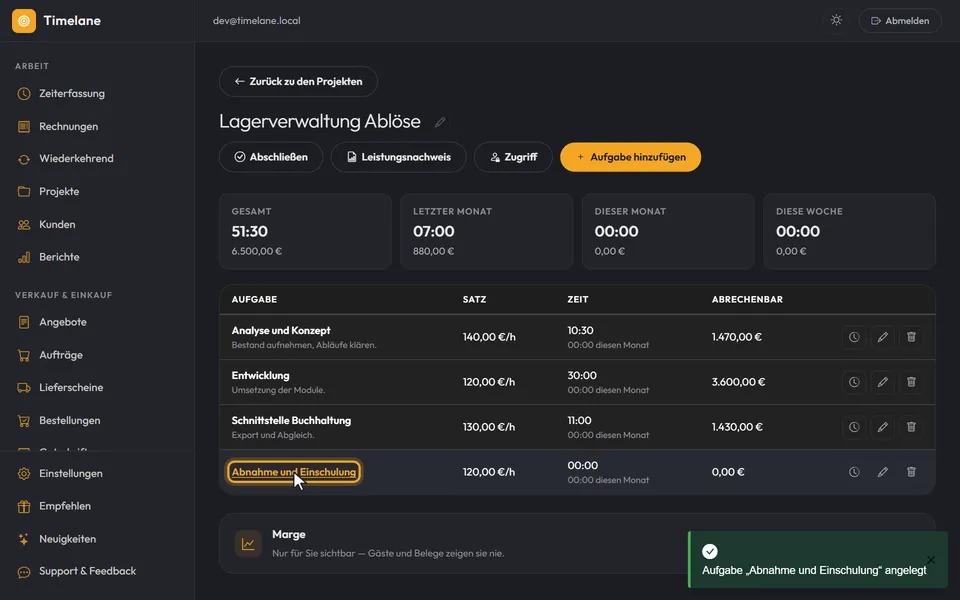The image size is (960, 600).
Task: Edit the Analyse und Konzept task
Action: (883, 337)
